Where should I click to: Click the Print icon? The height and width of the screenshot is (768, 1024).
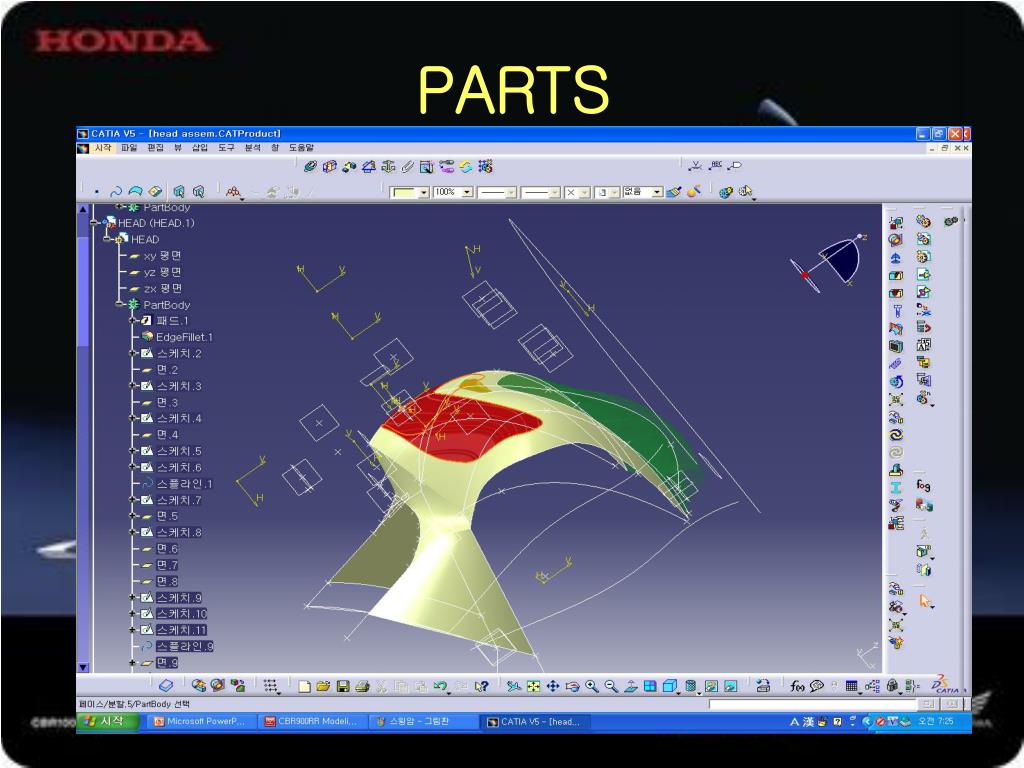(362, 686)
